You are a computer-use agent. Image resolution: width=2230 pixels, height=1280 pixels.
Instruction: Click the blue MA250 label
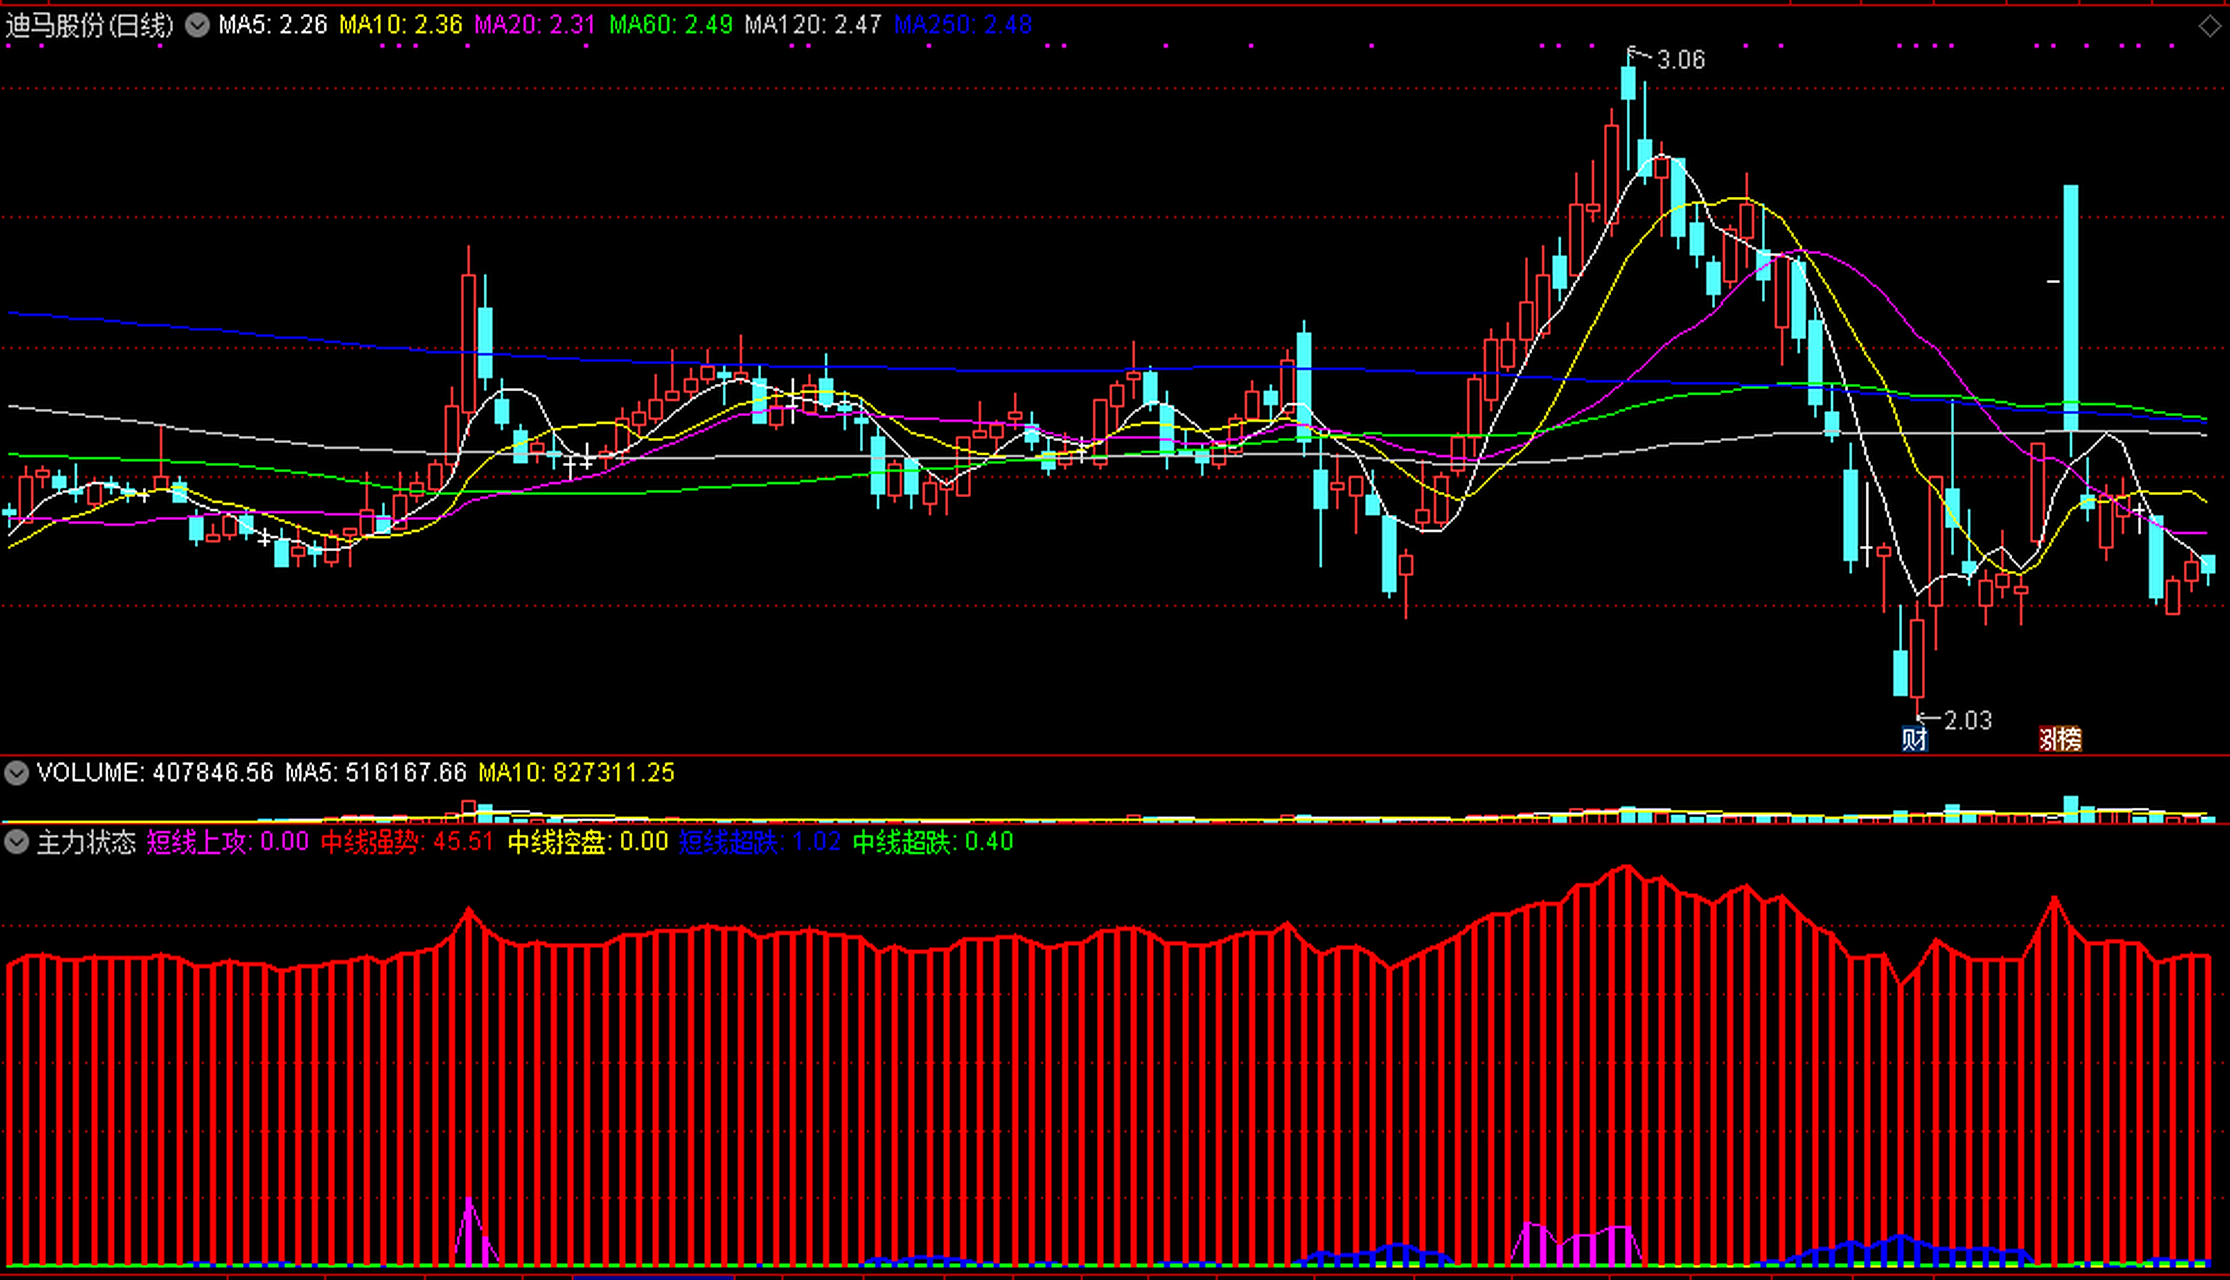tap(962, 25)
